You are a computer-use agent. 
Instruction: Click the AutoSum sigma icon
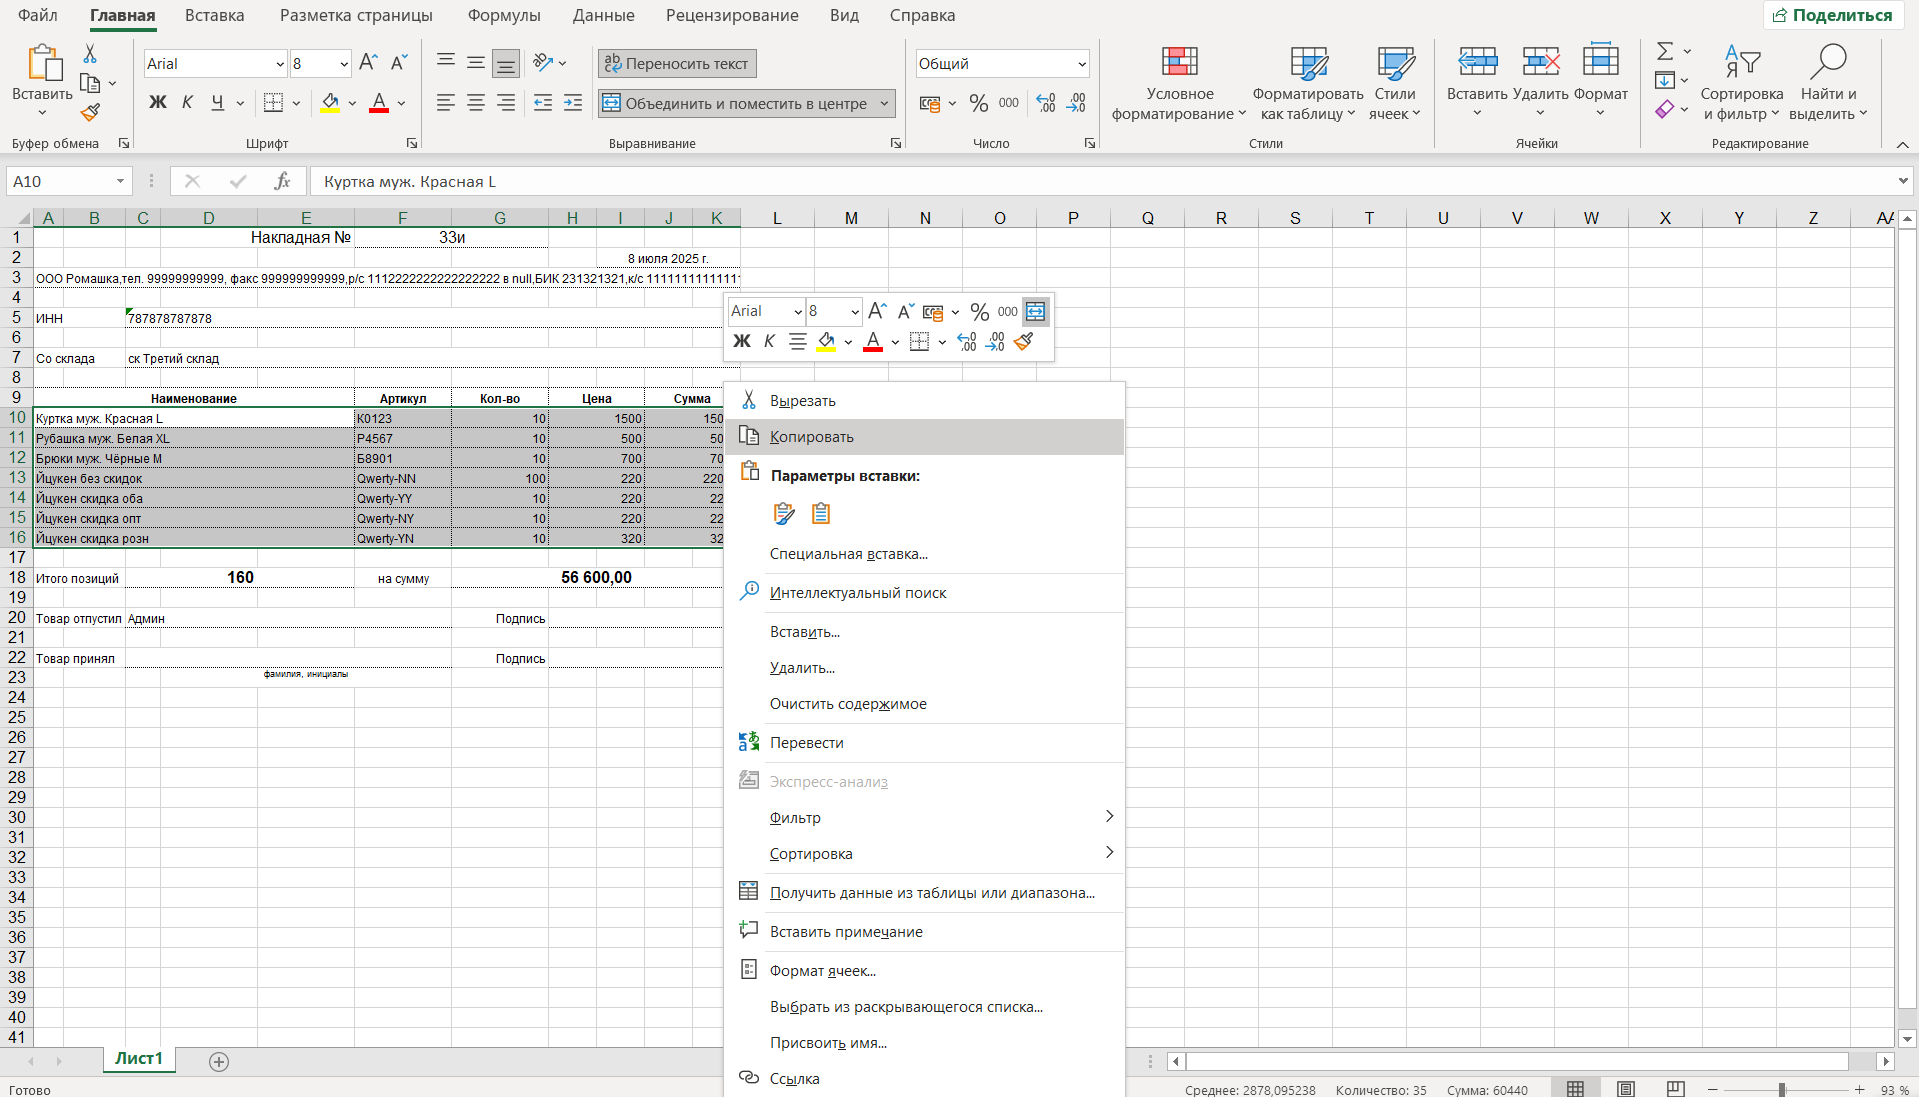(1664, 51)
